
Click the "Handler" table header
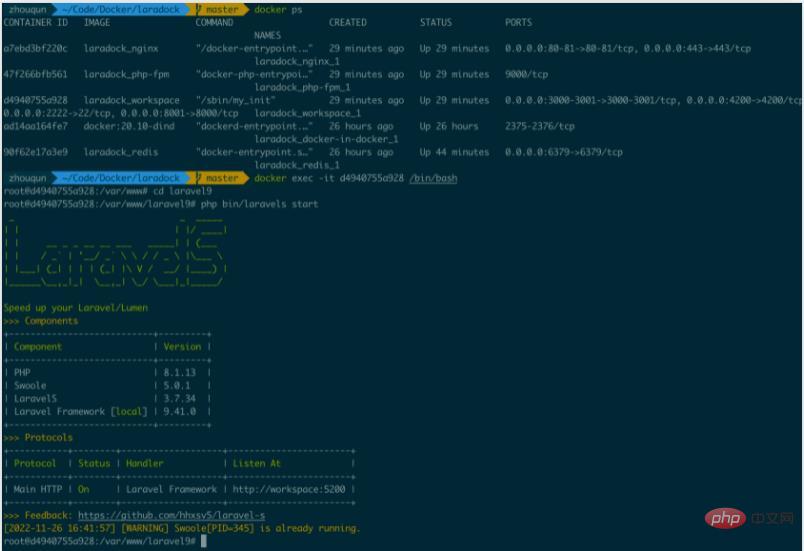point(145,463)
